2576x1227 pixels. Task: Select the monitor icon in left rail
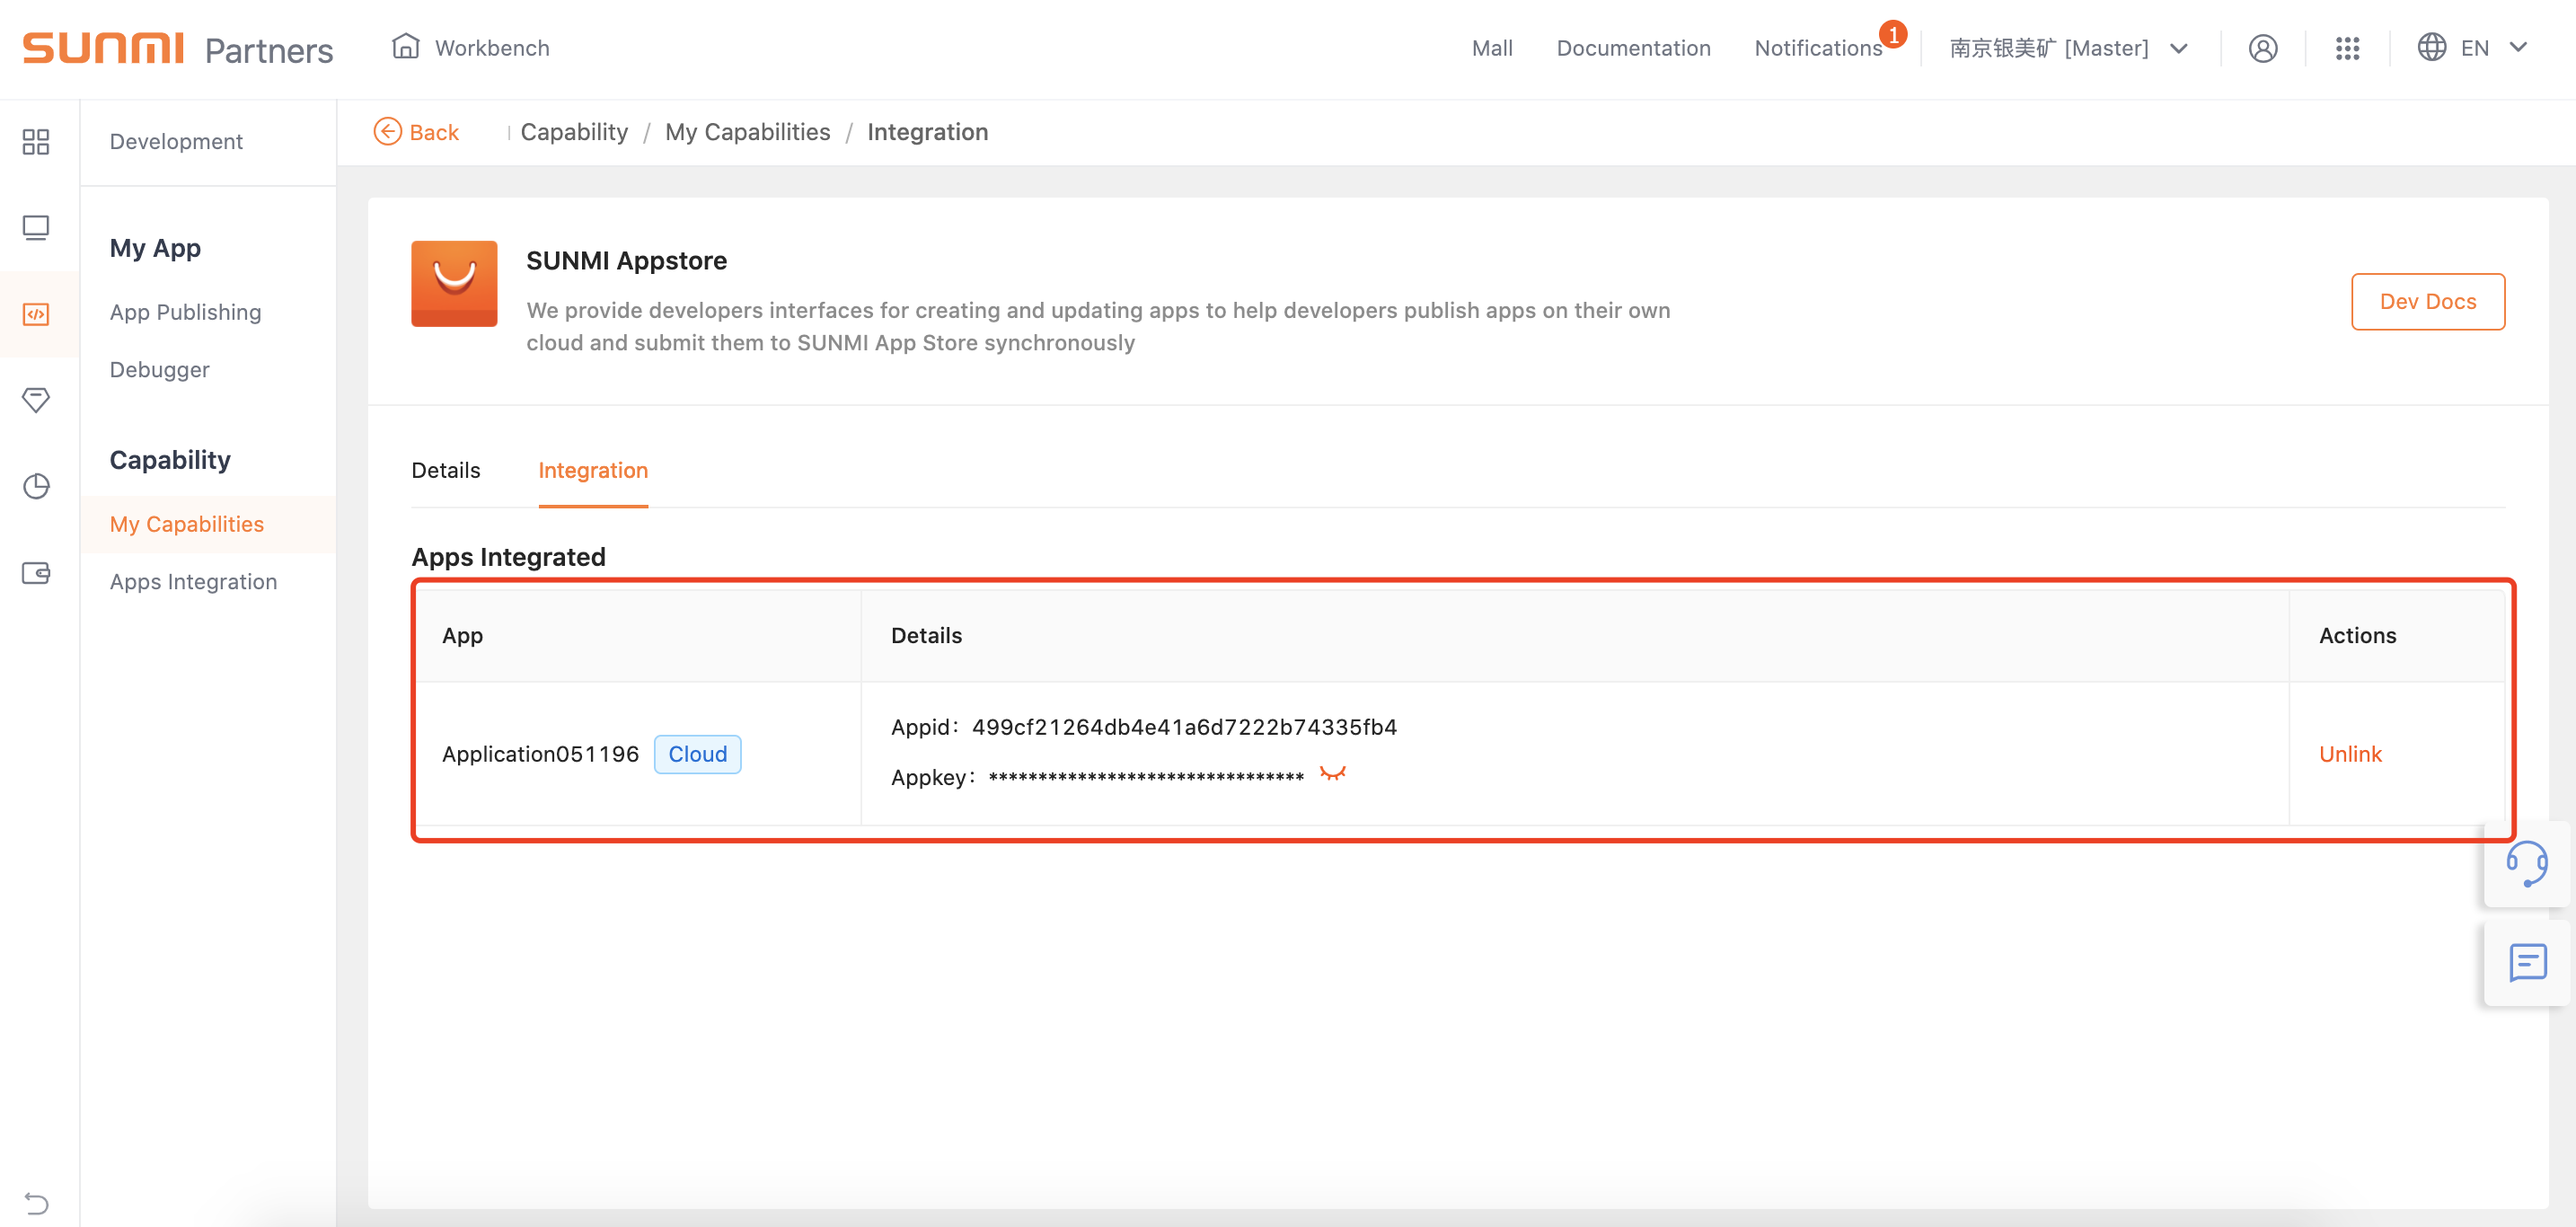pyautogui.click(x=36, y=228)
